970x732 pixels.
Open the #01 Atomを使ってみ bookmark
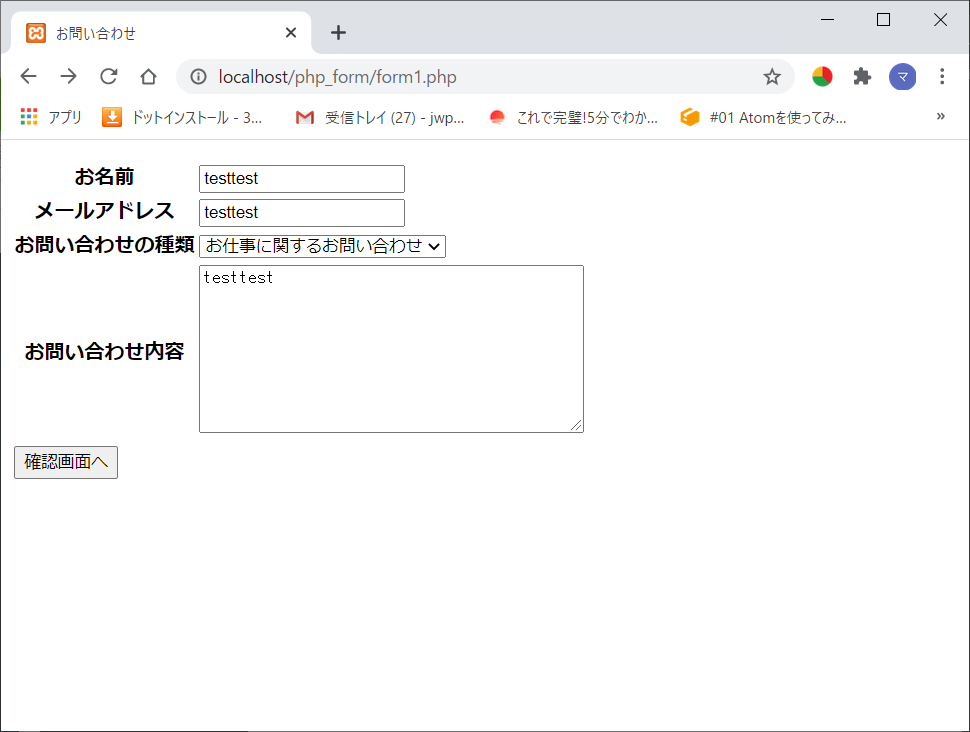click(x=763, y=117)
